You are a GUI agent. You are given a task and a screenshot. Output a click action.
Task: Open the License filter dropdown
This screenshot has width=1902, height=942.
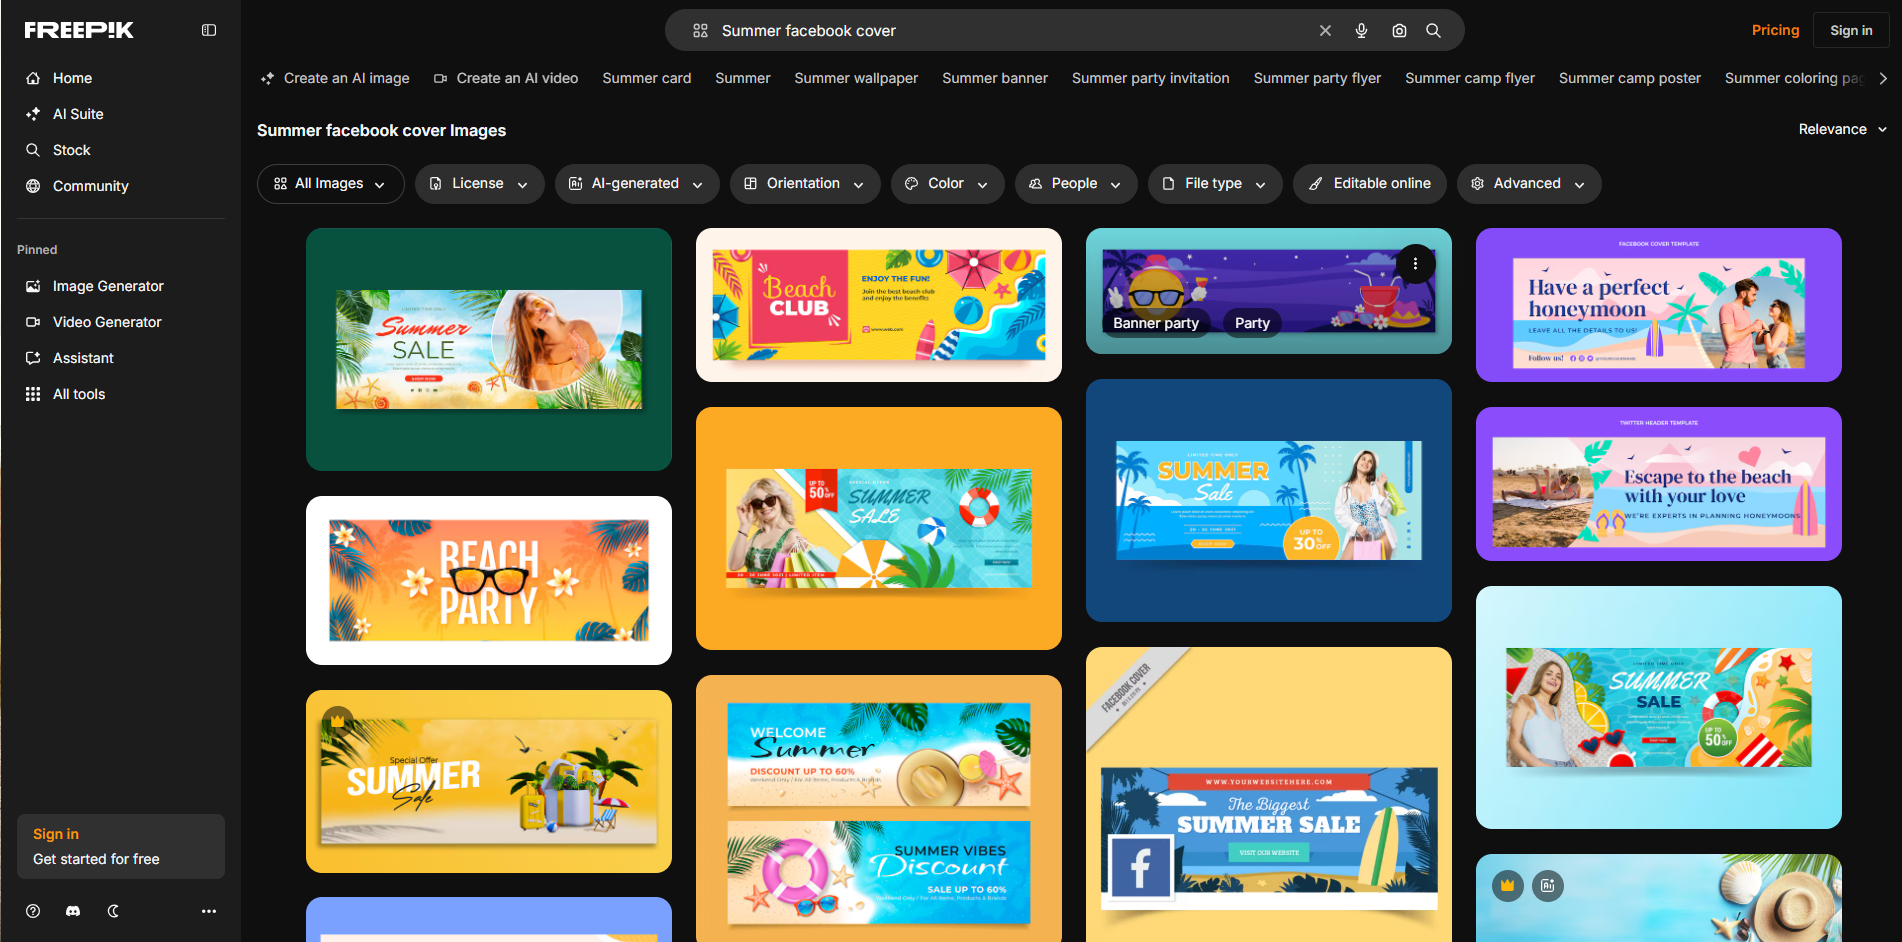(479, 183)
